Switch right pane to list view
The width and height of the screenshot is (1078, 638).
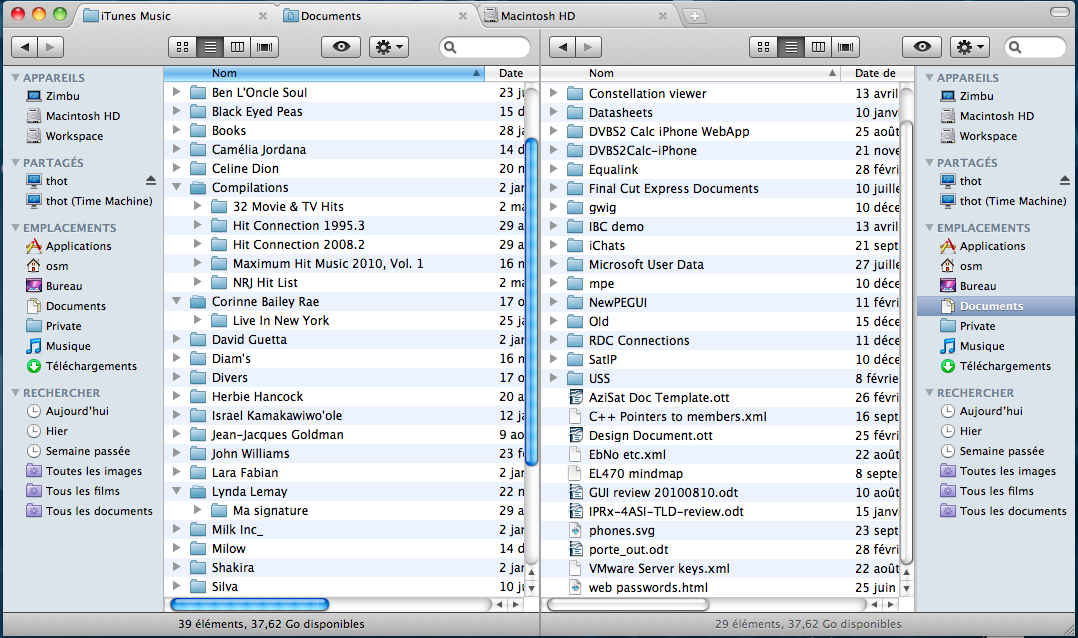[791, 47]
